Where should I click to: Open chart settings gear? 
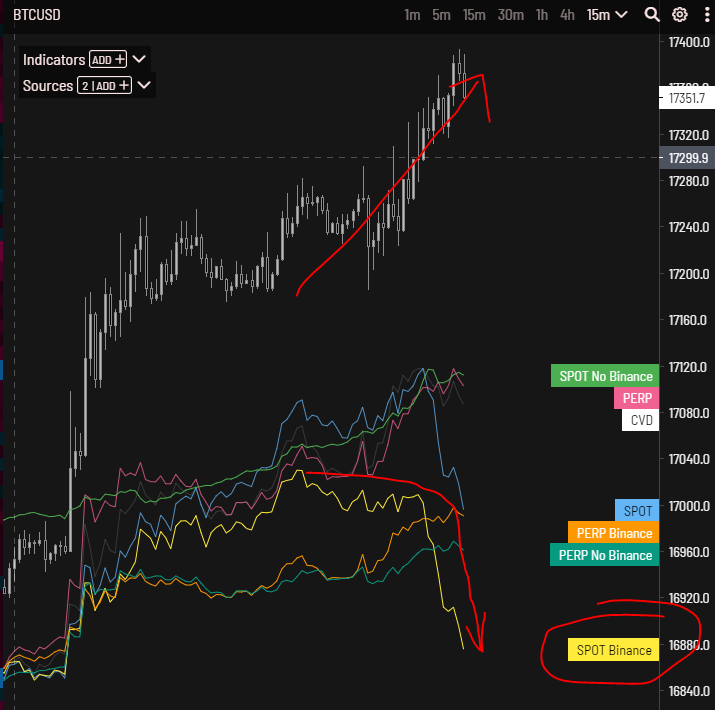679,15
